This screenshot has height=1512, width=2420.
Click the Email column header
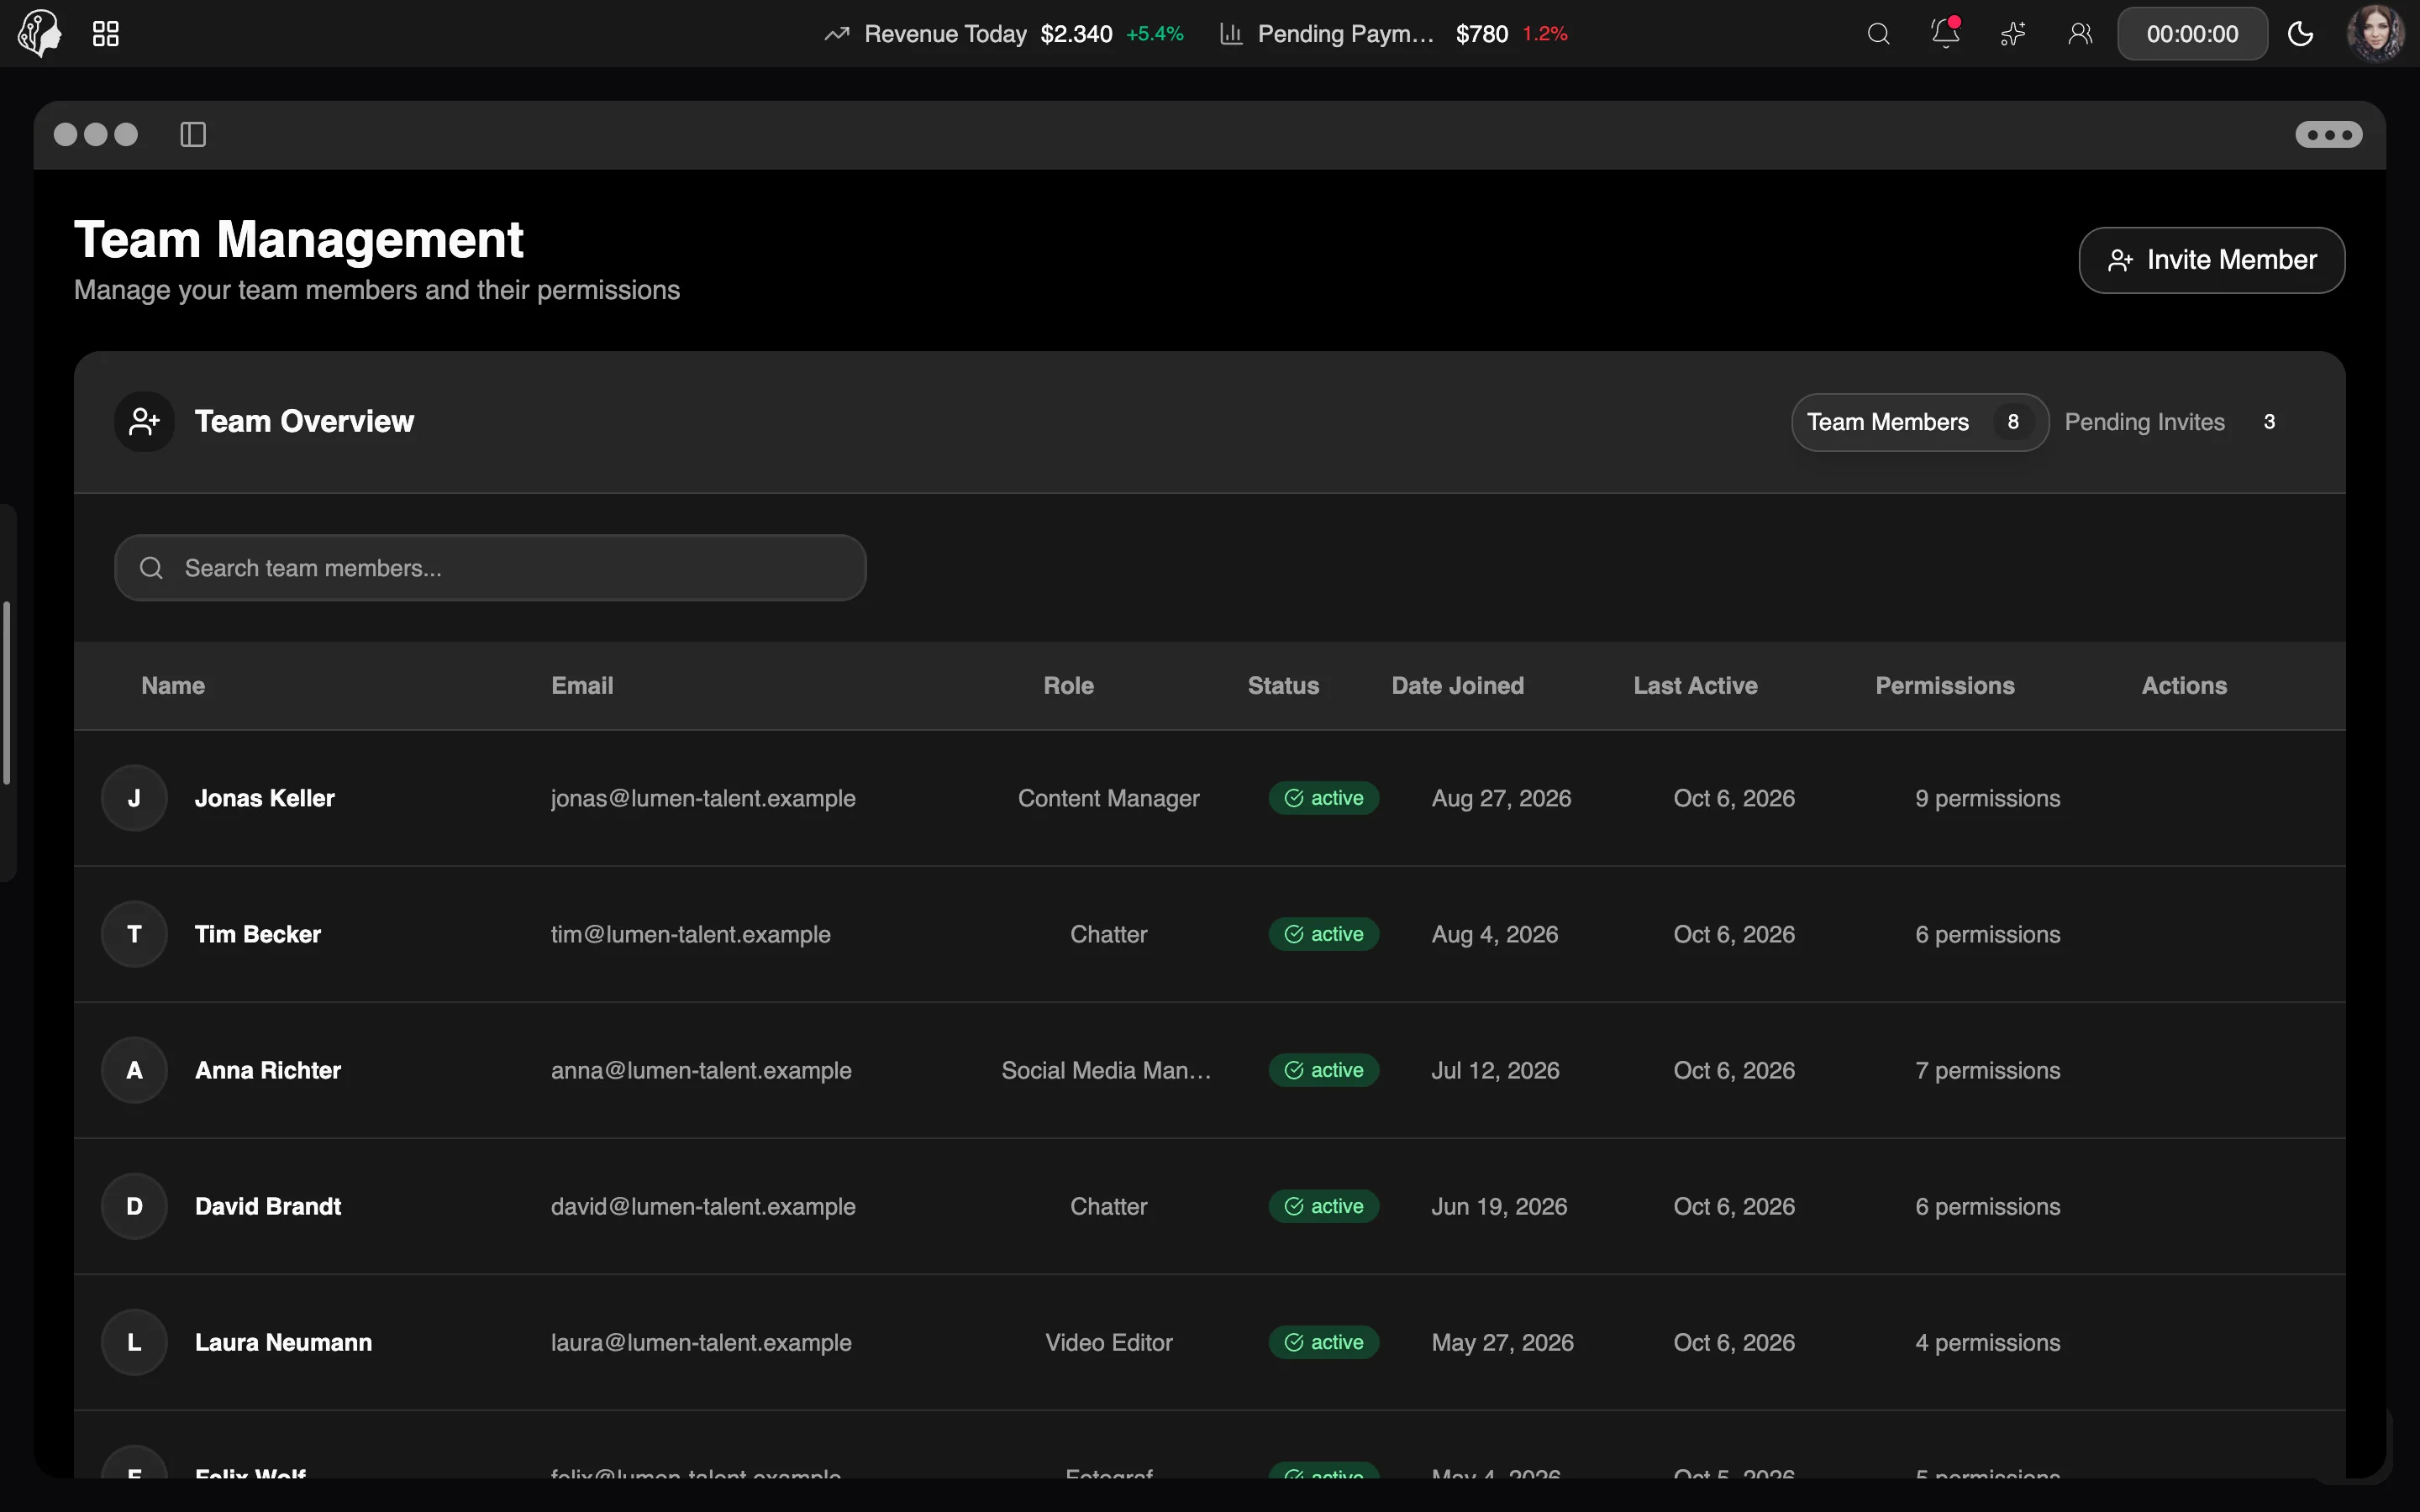582,686
